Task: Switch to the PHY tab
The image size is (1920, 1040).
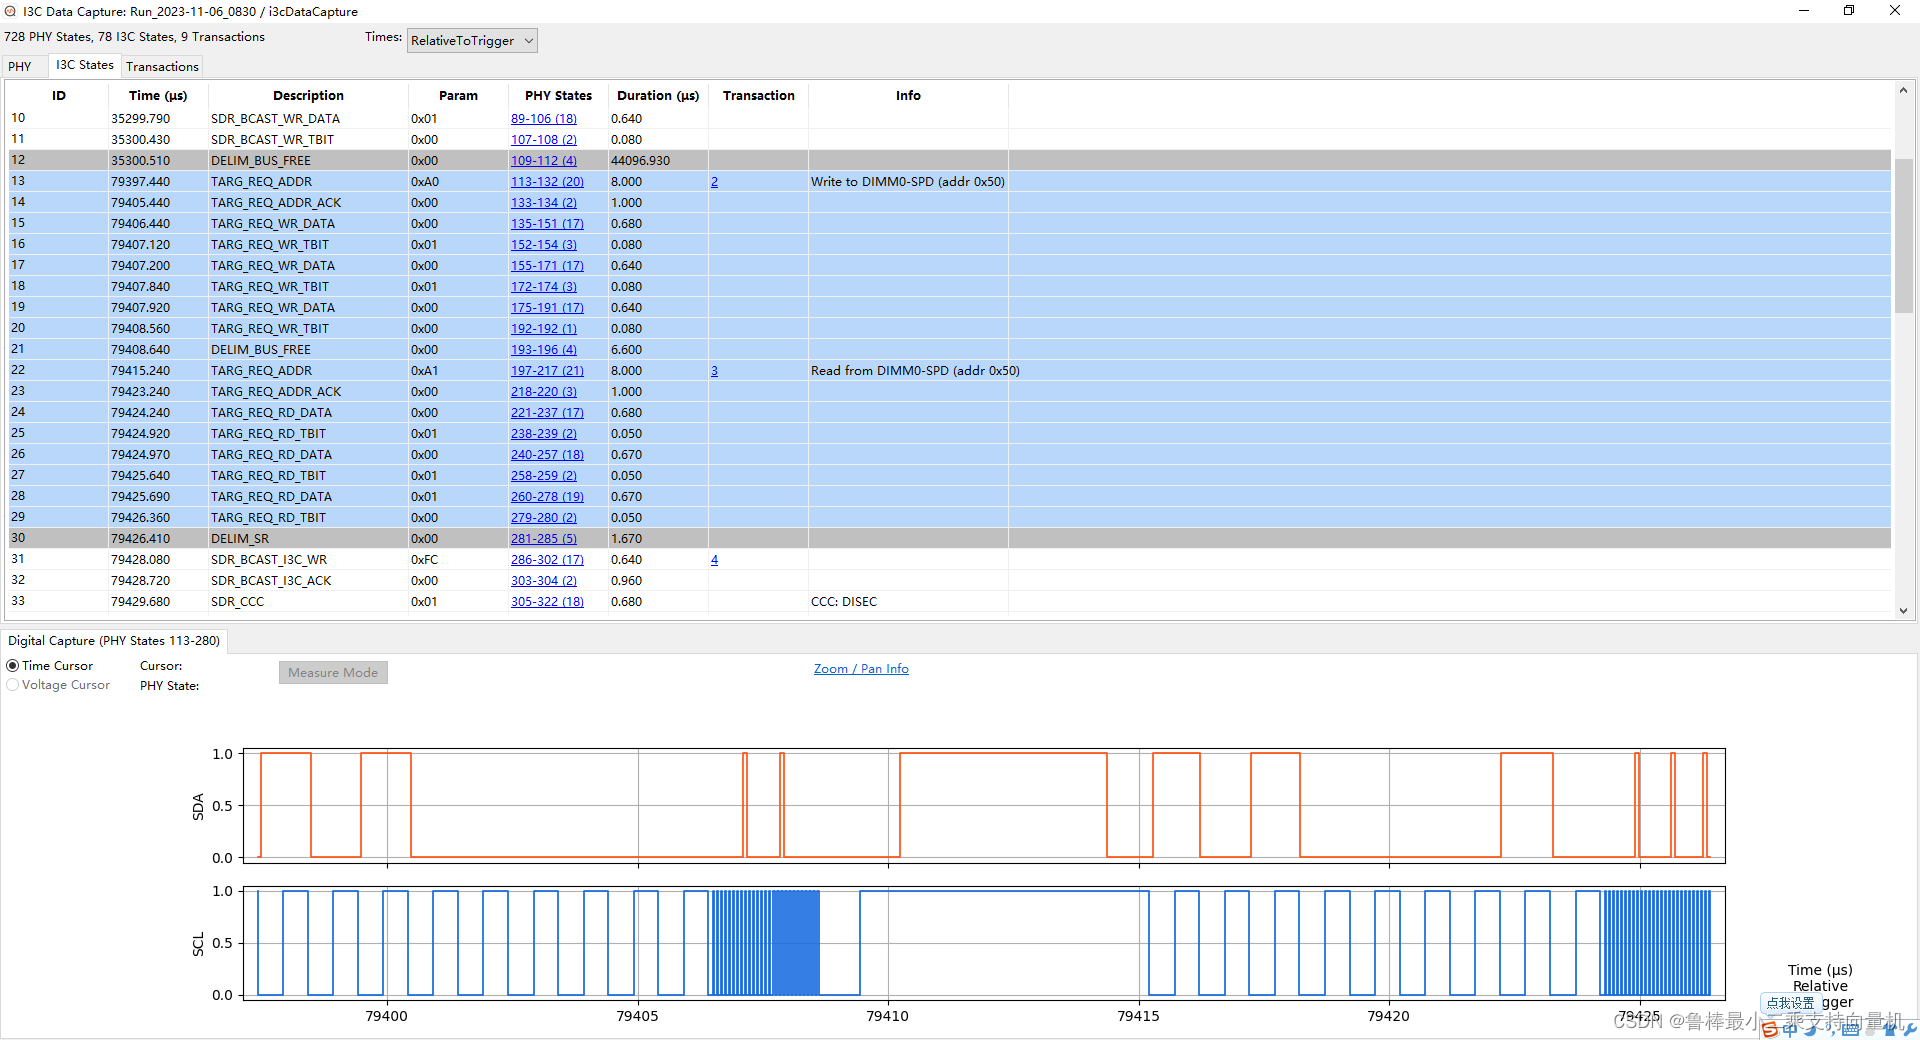Action: [20, 67]
